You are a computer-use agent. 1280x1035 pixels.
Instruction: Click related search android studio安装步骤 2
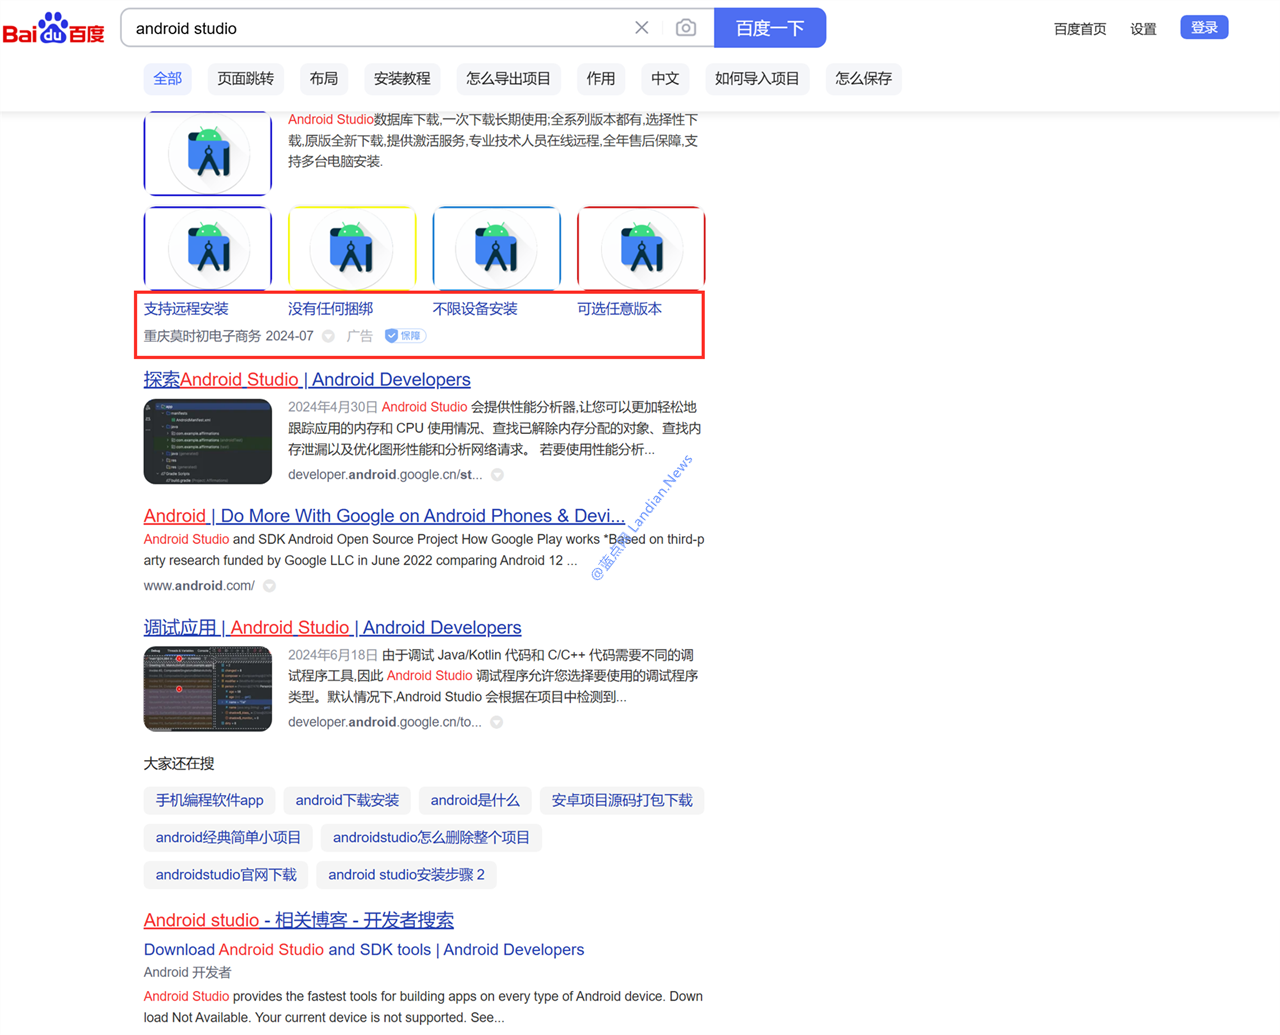click(406, 874)
